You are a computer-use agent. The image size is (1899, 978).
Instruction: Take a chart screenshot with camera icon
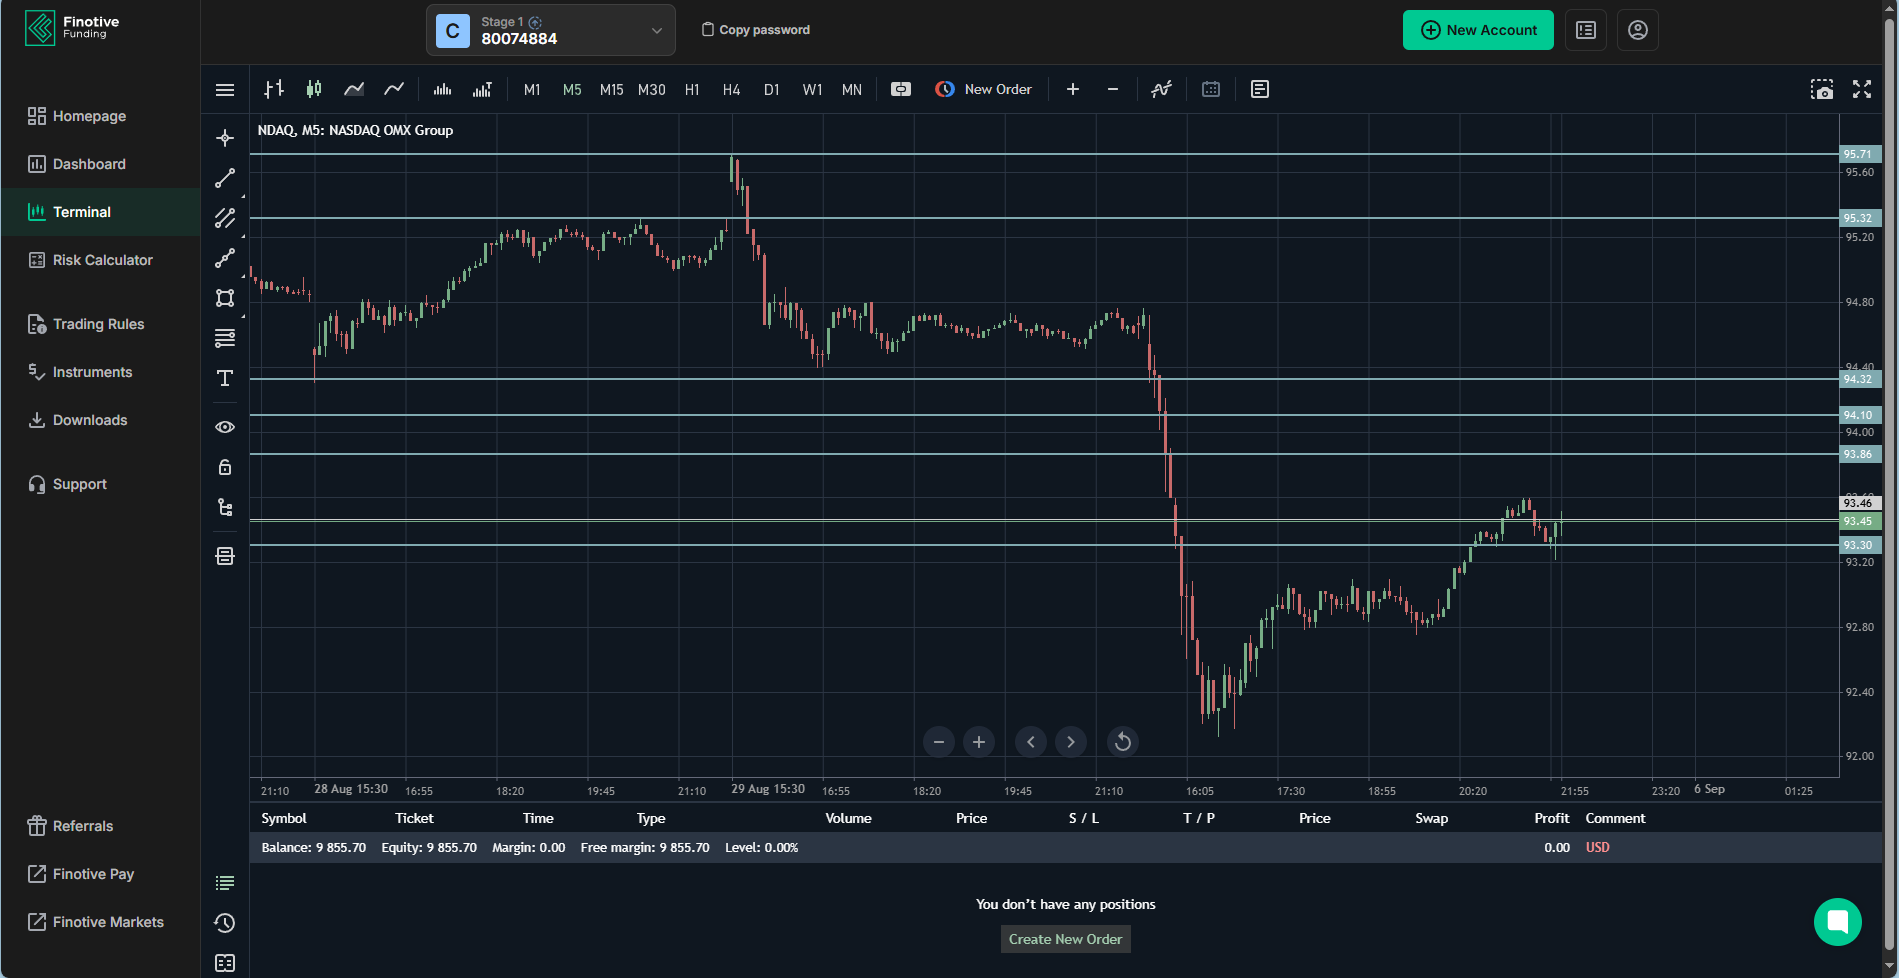pyautogui.click(x=1822, y=89)
